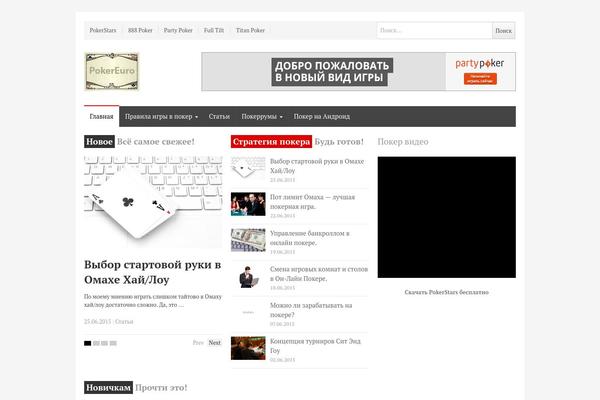Open link Концепция турниров Сит Энд Гоу

pyautogui.click(x=315, y=346)
